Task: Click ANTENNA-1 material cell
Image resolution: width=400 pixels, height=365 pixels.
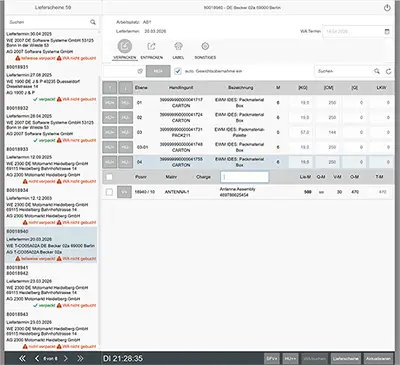Action: (177, 192)
